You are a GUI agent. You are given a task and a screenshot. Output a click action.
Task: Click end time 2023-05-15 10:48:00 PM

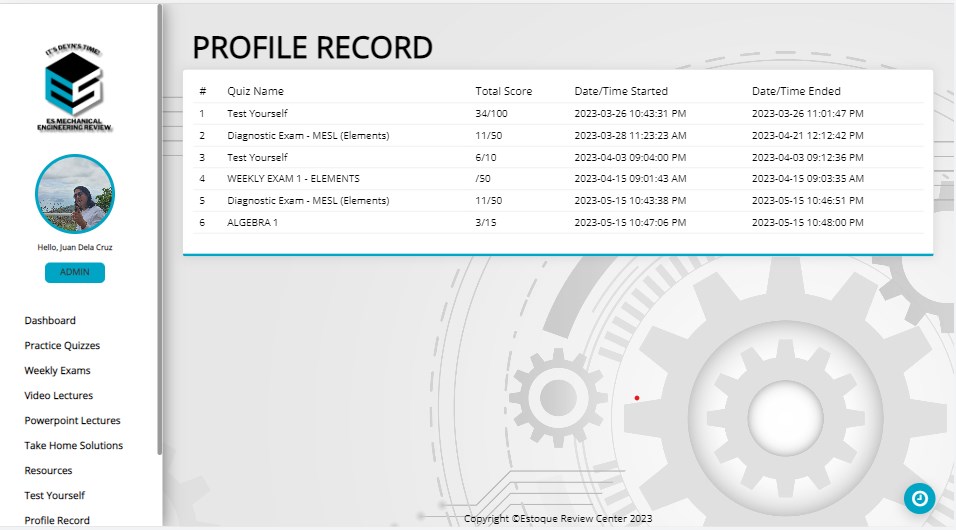point(808,223)
